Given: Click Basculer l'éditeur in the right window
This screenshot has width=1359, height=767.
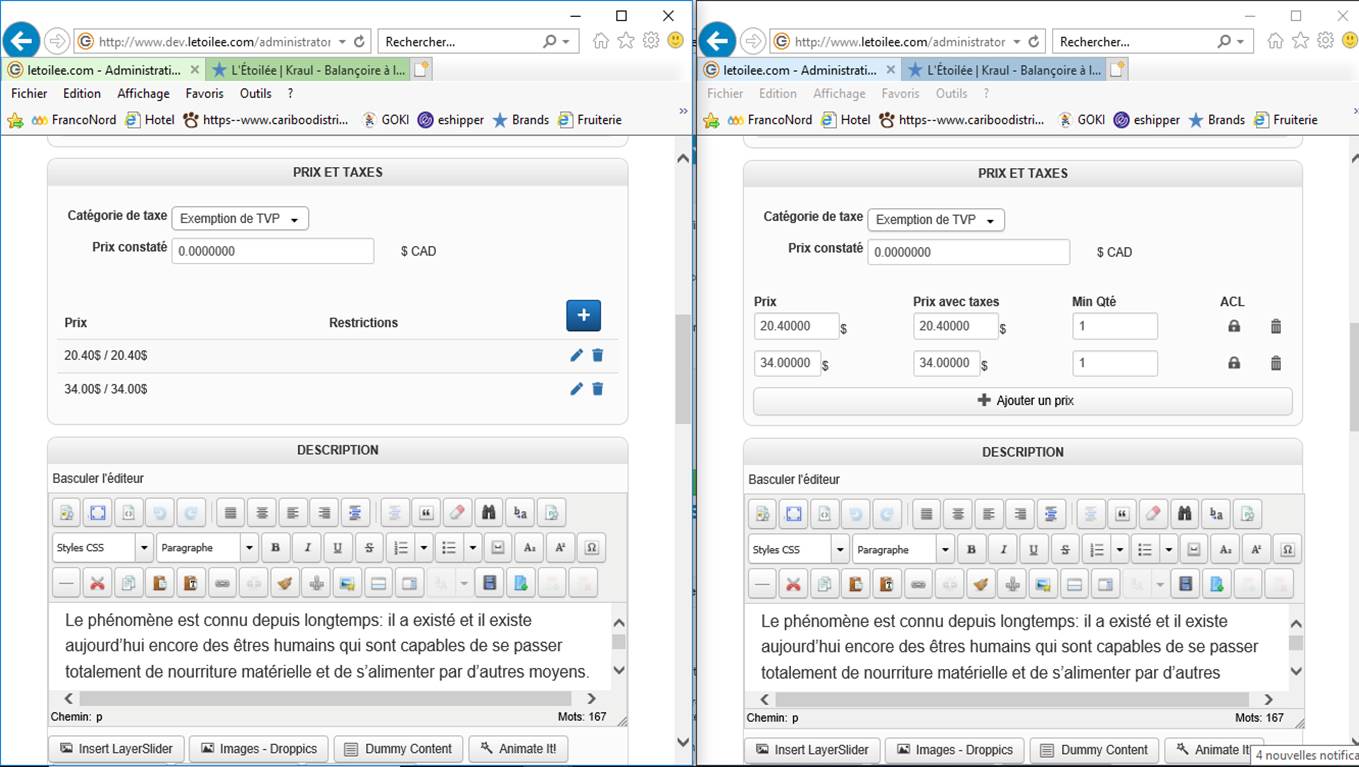Looking at the screenshot, I should (x=794, y=479).
